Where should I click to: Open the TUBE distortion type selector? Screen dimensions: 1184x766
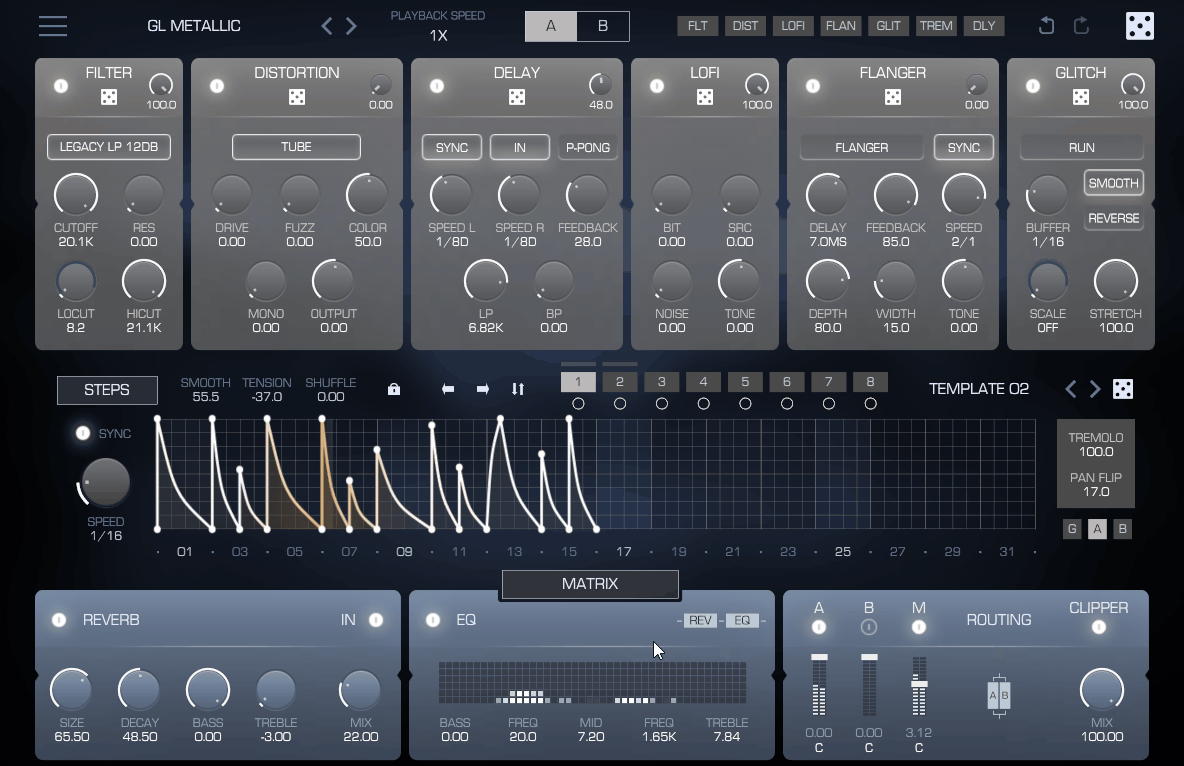[x=296, y=147]
